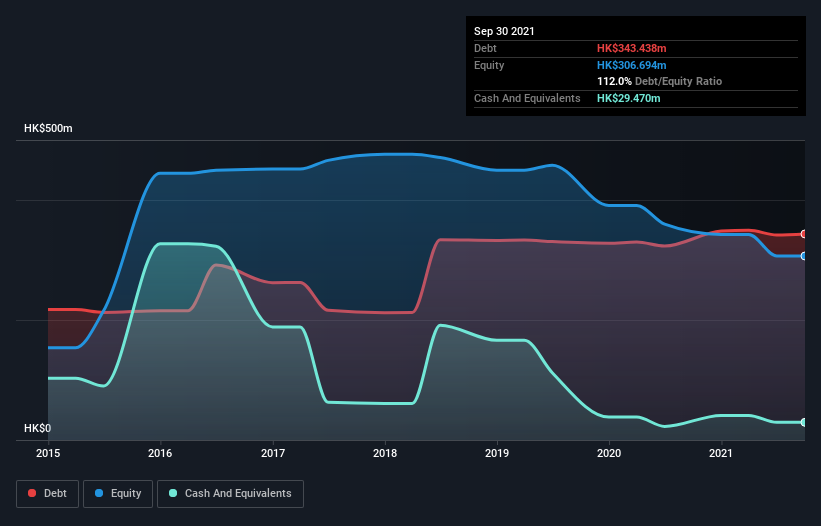Click the red Debt legend dot

pos(32,493)
